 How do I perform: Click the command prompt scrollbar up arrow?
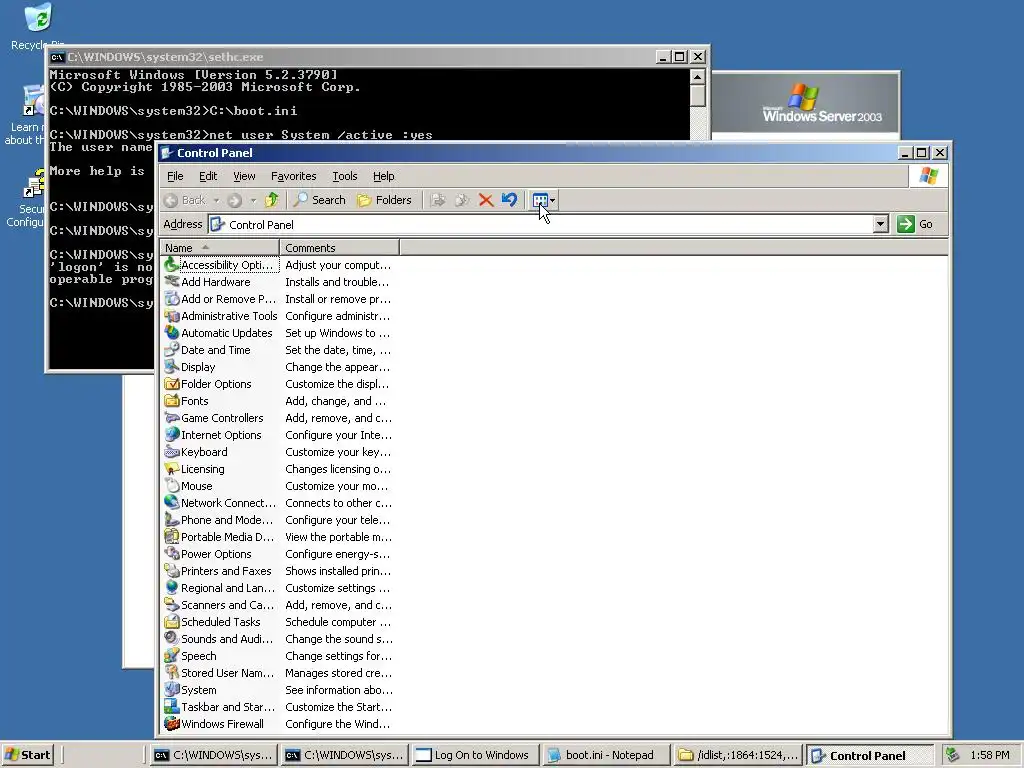click(697, 77)
